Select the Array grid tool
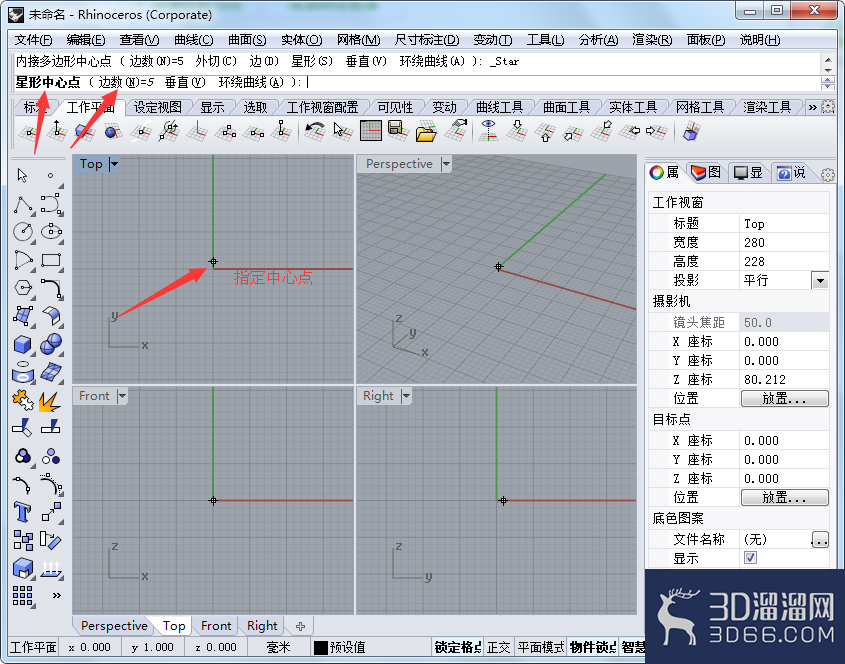 coord(23,596)
